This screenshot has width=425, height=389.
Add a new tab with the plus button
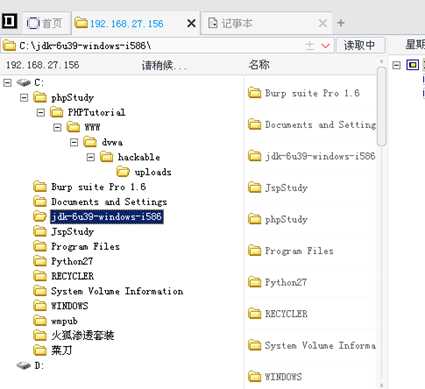(x=340, y=23)
